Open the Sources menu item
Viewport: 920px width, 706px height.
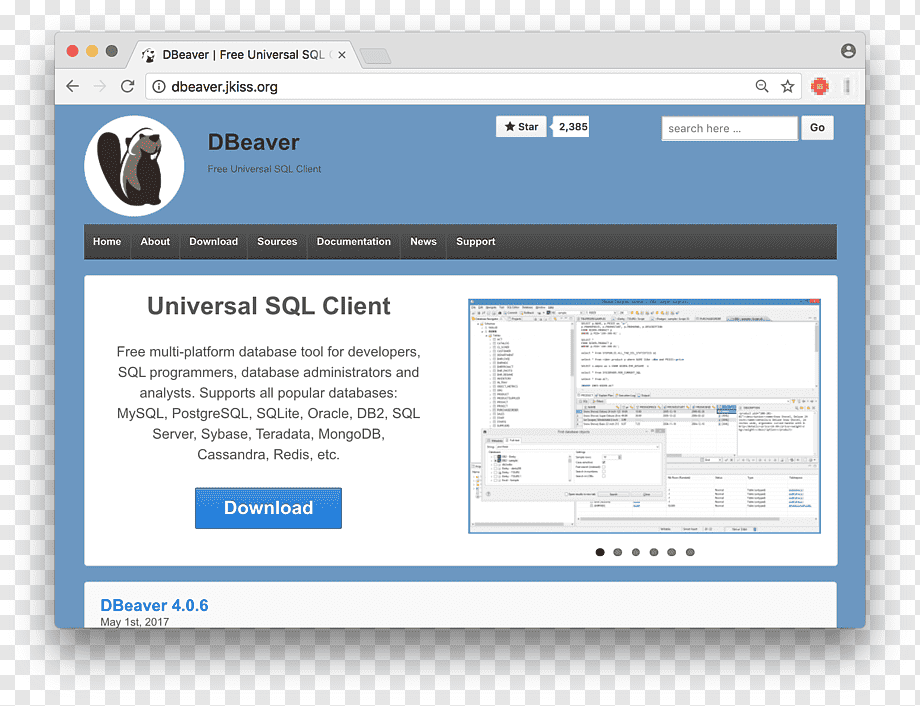277,242
